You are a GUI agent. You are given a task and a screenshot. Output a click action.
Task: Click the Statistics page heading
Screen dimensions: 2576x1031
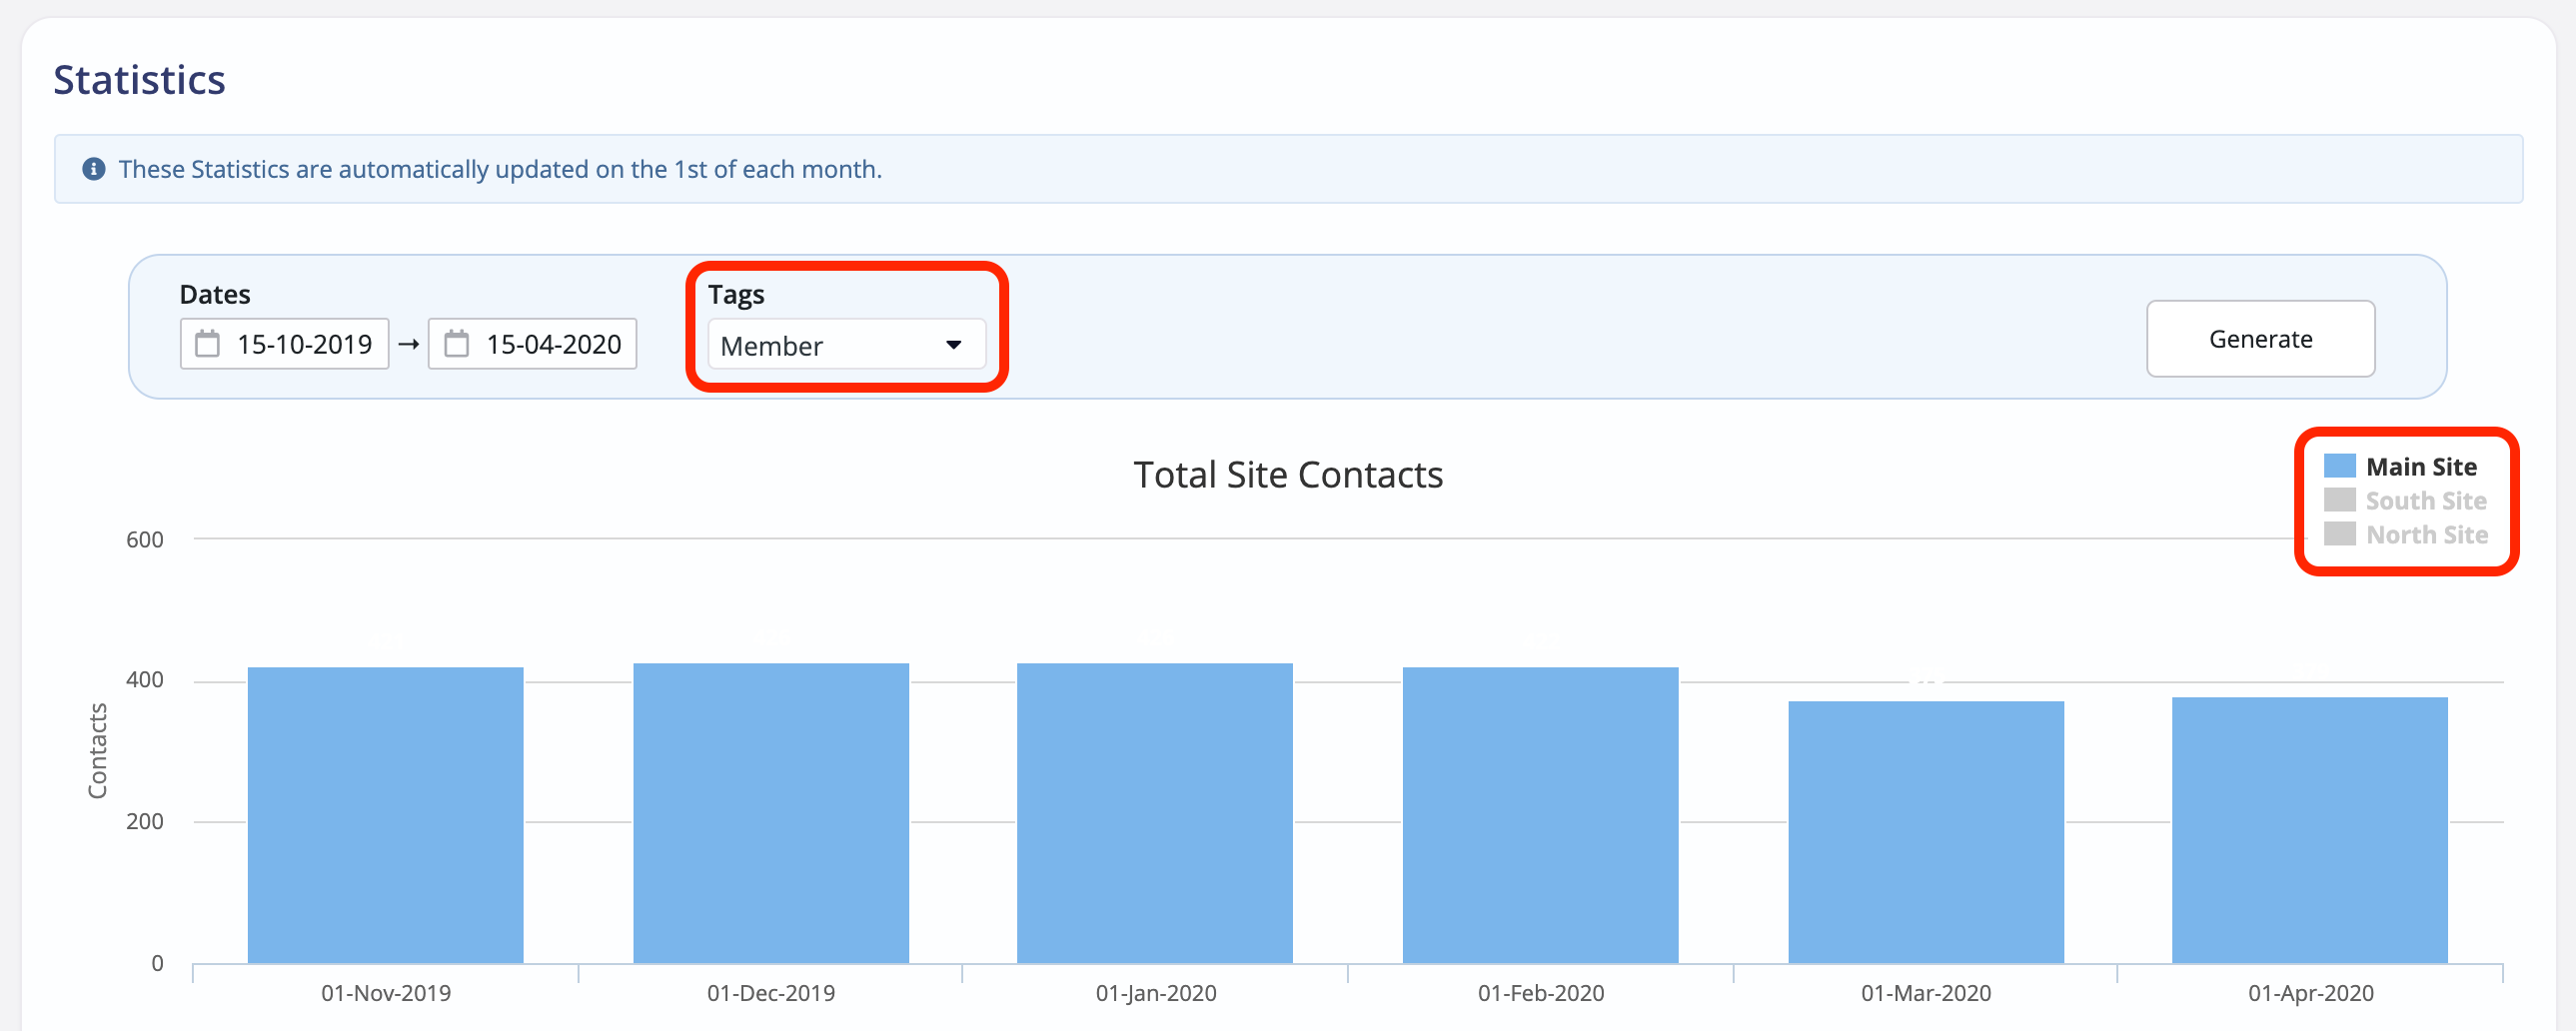tap(139, 79)
